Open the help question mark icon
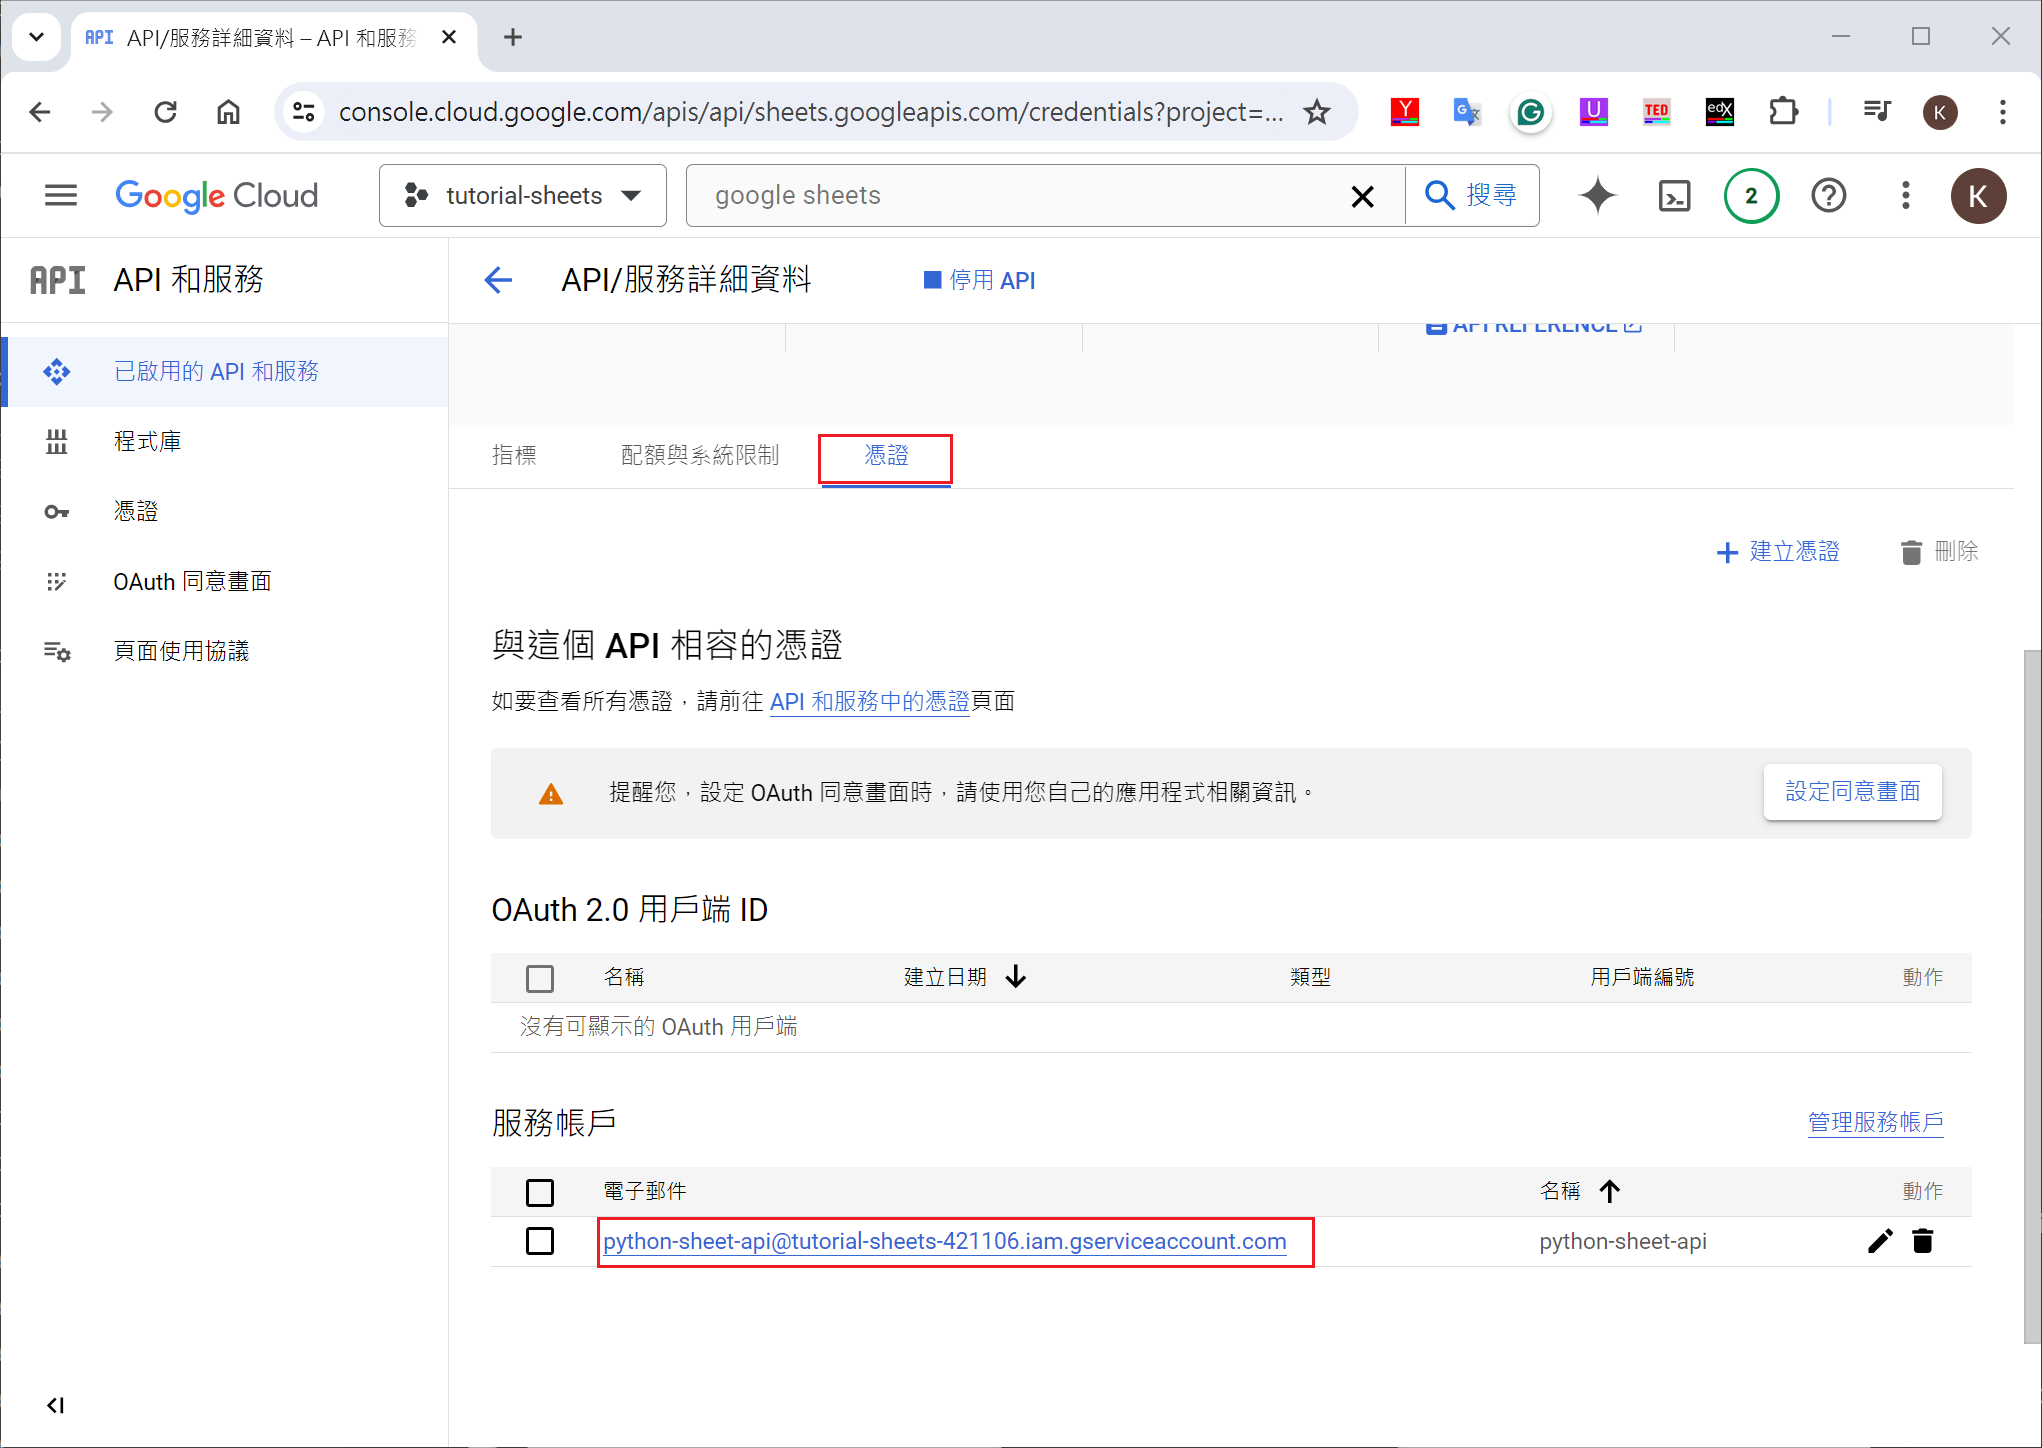Viewport: 2042px width, 1448px height. 1828,195
